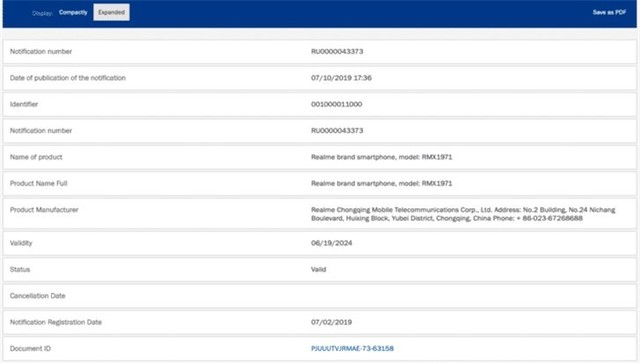This screenshot has height=363, width=640.
Task: Click the Date of publication label
Action: pos(68,78)
